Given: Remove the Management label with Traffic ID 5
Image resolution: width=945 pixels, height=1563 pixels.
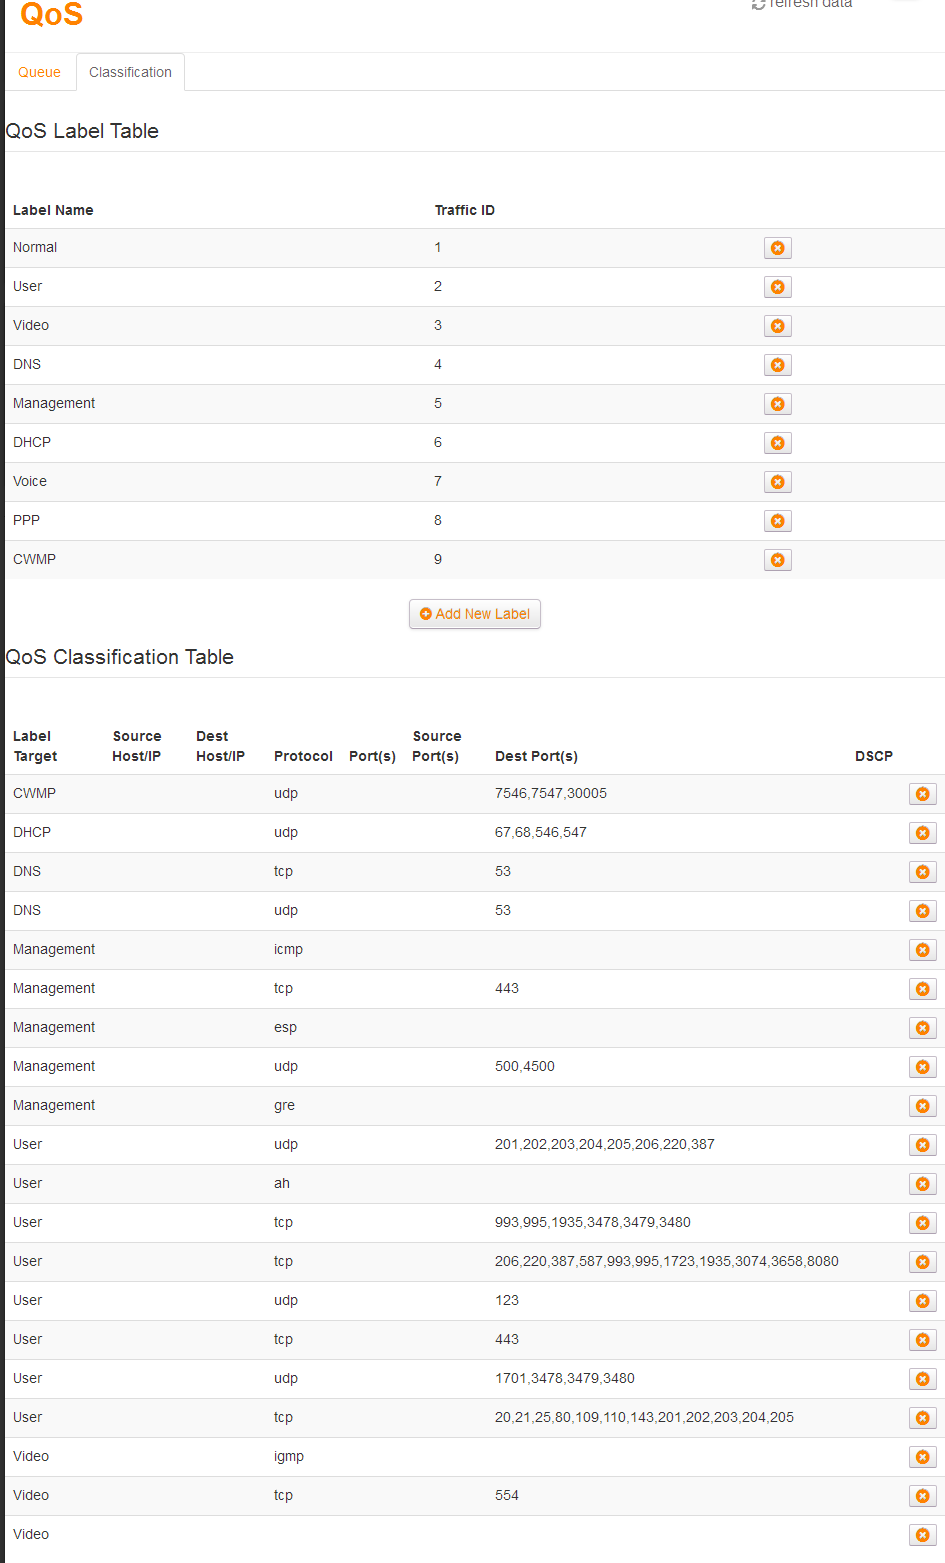Looking at the screenshot, I should [777, 404].
